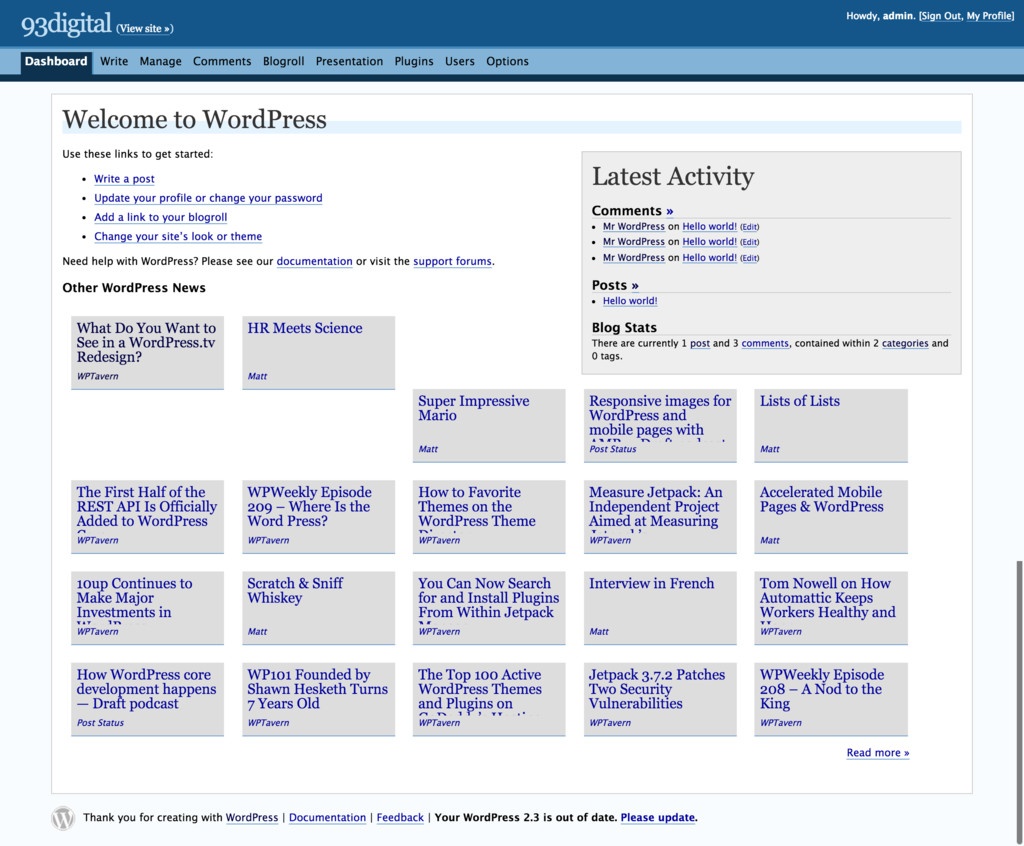Click the WordPress logo icon in footer
This screenshot has height=846, width=1024.
(63, 818)
